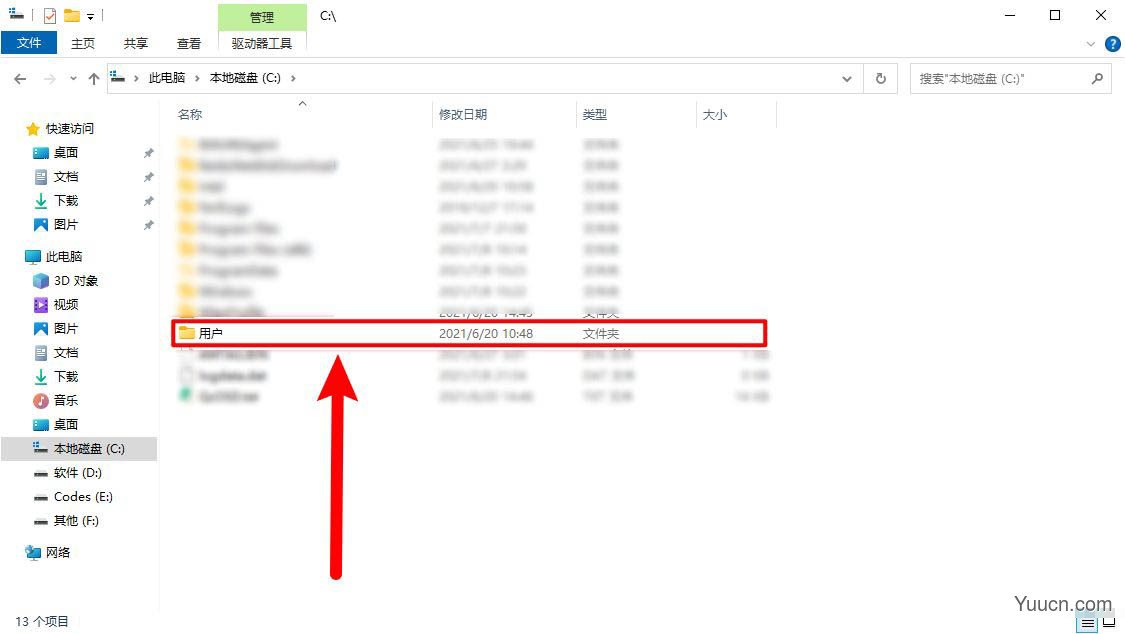The height and width of the screenshot is (634, 1125).
Task: Sort by 名称 column header
Action: (x=190, y=115)
